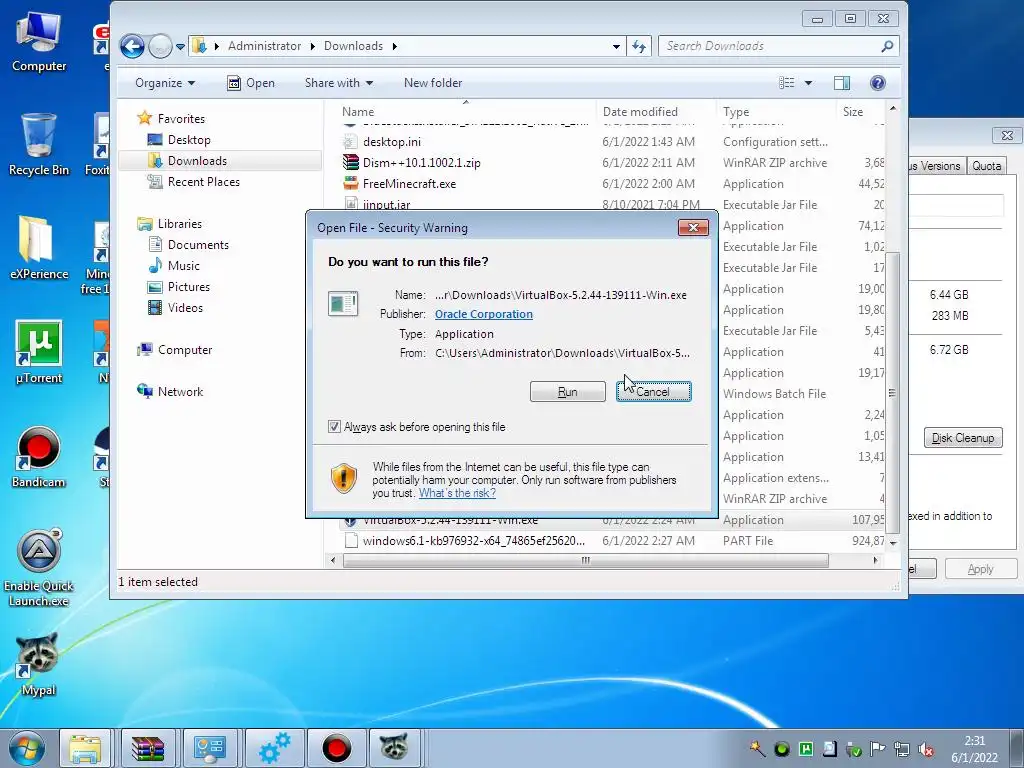Open recent pages dropdown next to Forward
Screen dimensions: 1024x768
(180, 46)
